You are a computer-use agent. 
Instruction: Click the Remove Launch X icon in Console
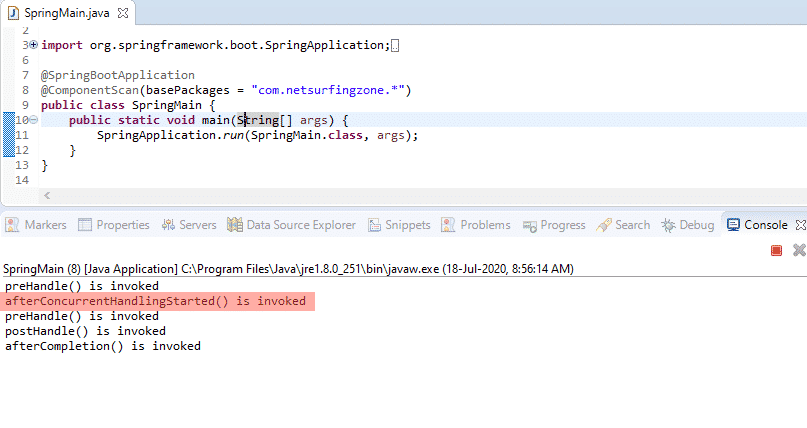(x=799, y=250)
